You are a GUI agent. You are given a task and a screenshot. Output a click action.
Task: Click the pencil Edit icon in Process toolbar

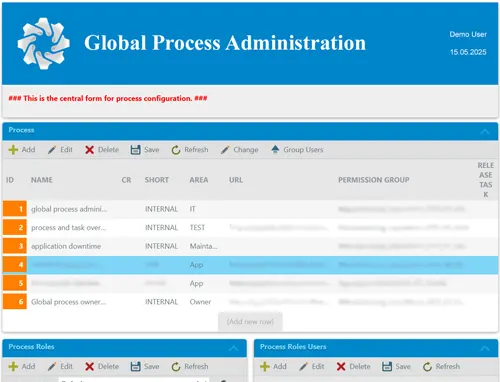click(x=52, y=150)
